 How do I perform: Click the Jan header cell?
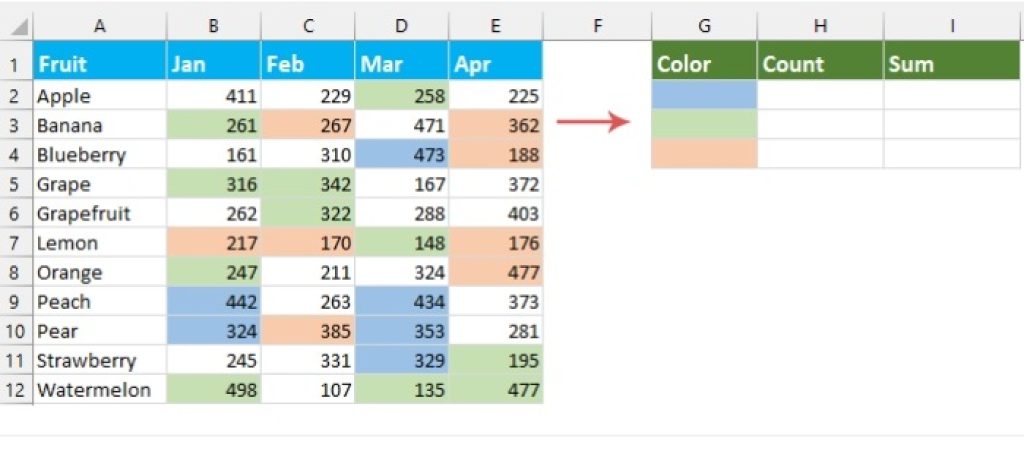pyautogui.click(x=214, y=64)
